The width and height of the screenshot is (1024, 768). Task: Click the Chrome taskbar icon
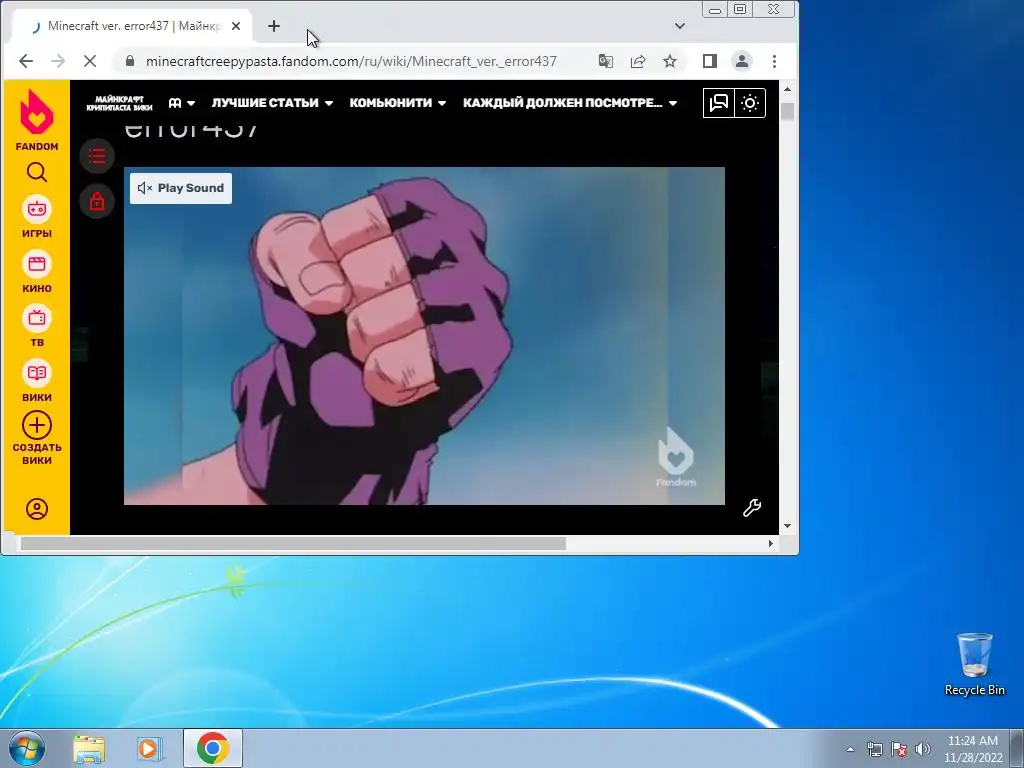[213, 748]
